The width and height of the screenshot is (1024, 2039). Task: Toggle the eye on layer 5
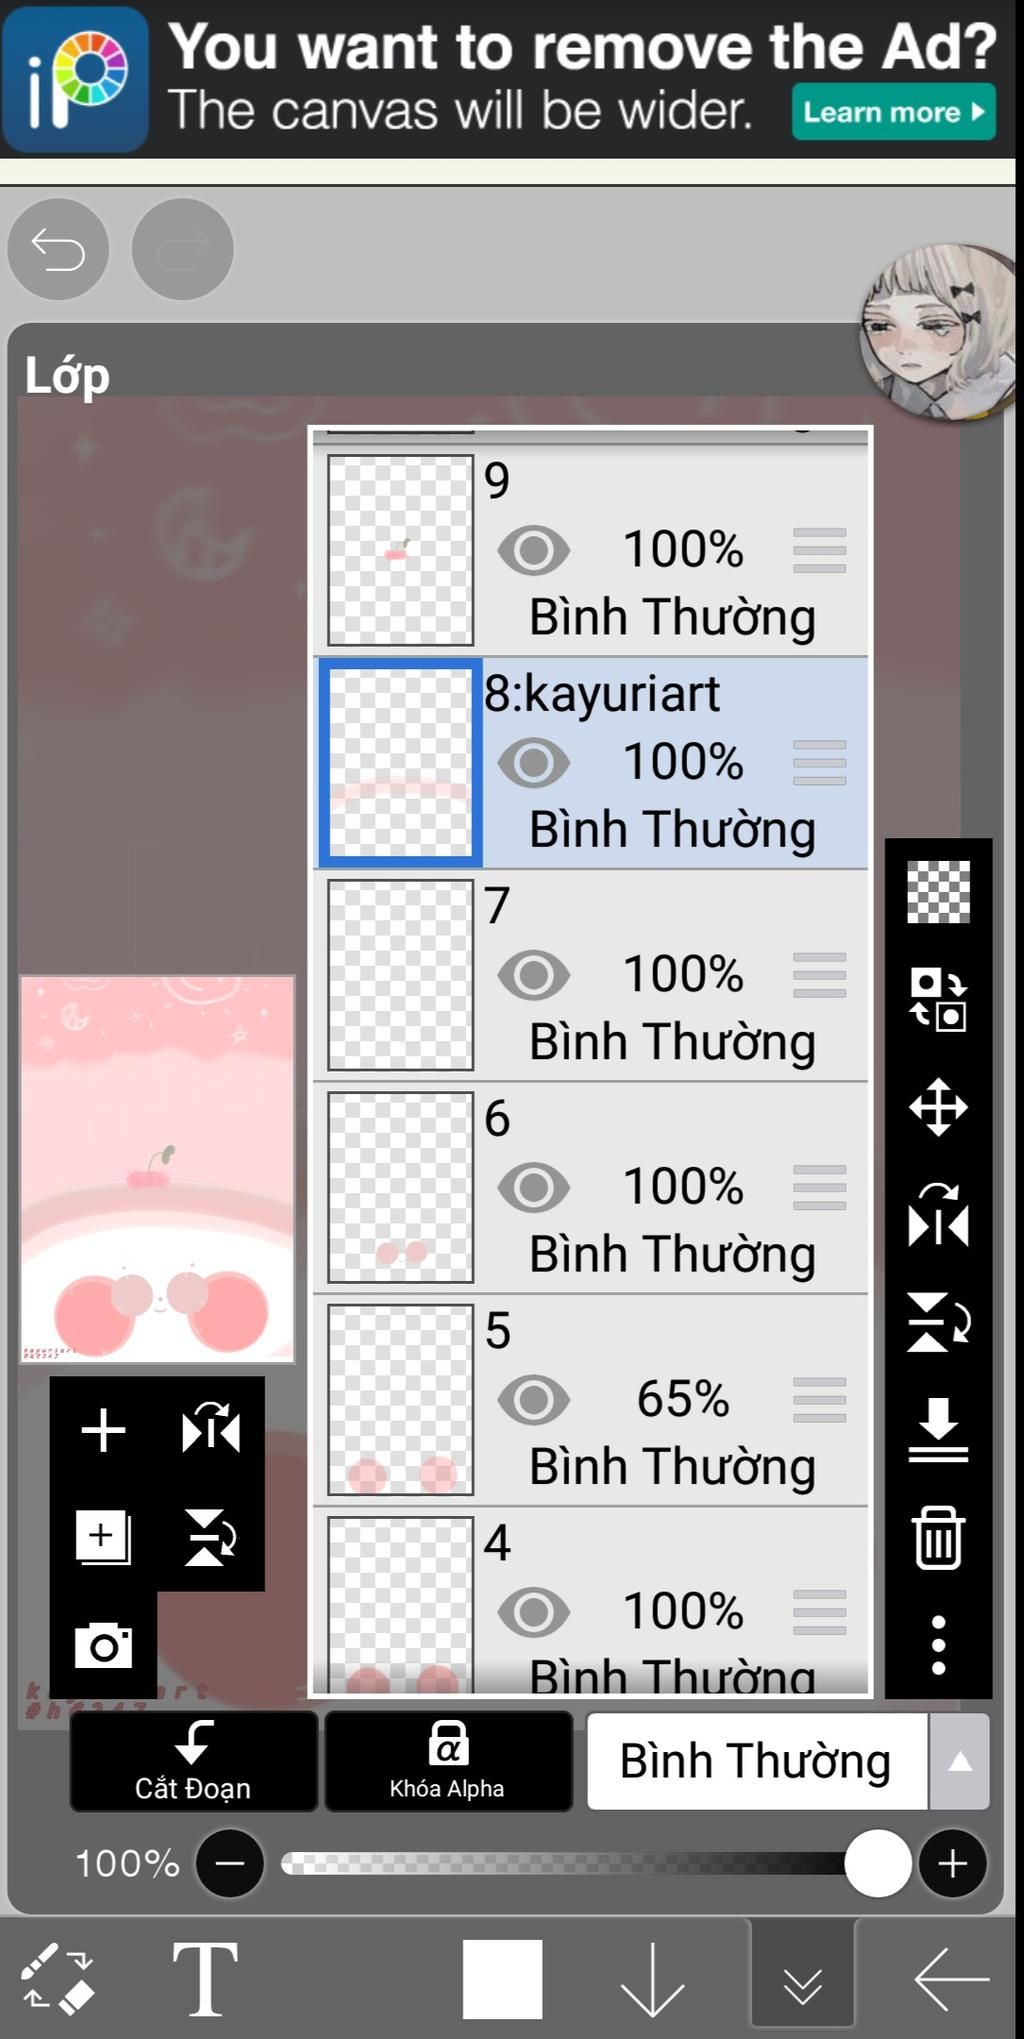pos(534,1400)
